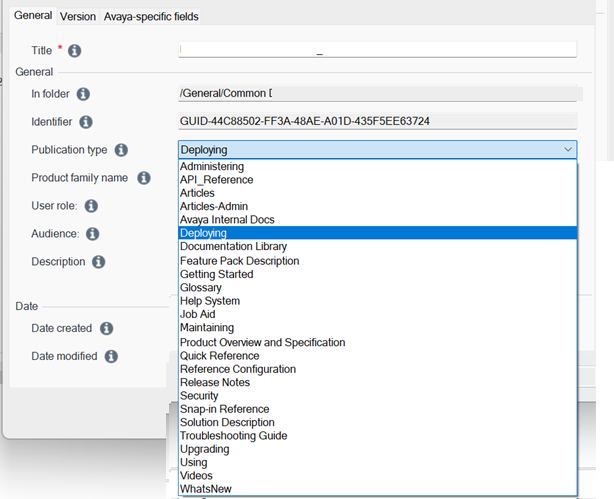Screen dimensions: 614x499
Task: Switch to the General tab
Action: (33, 16)
